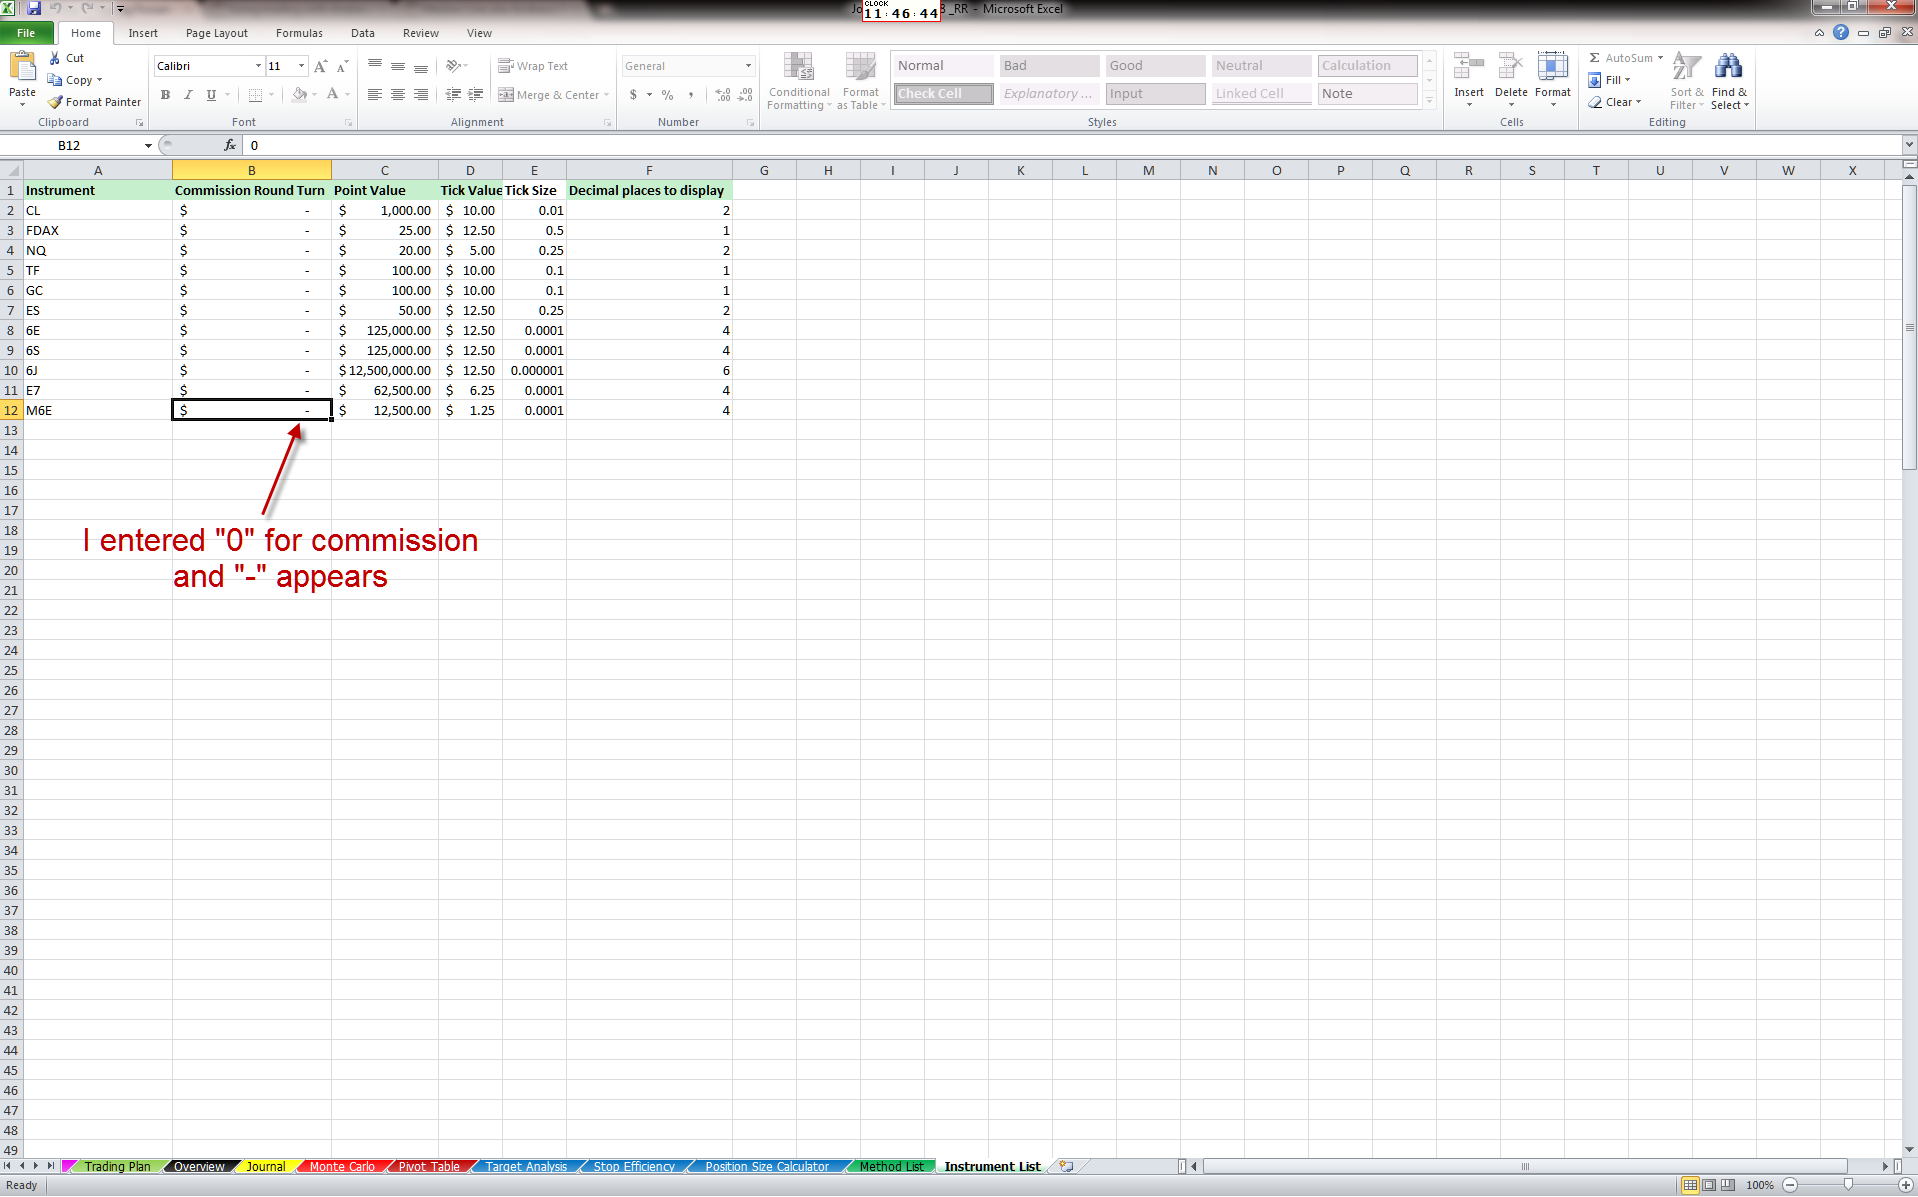
Task: Toggle Bottom Align
Action: click(421, 66)
